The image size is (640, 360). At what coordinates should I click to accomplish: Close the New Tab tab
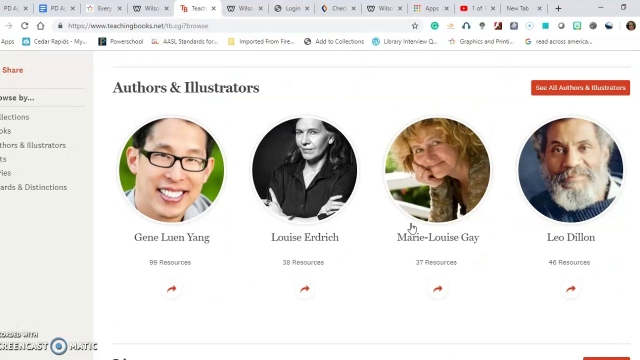(x=539, y=8)
